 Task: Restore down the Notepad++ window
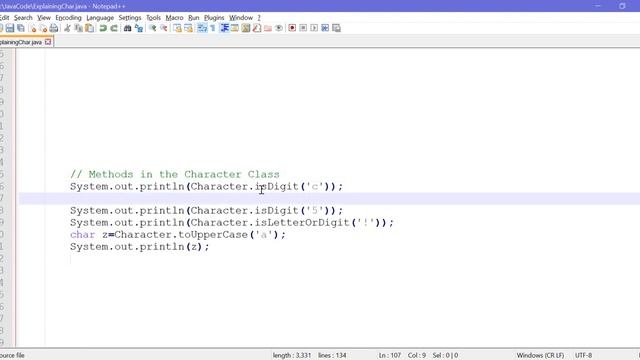(x=622, y=6)
